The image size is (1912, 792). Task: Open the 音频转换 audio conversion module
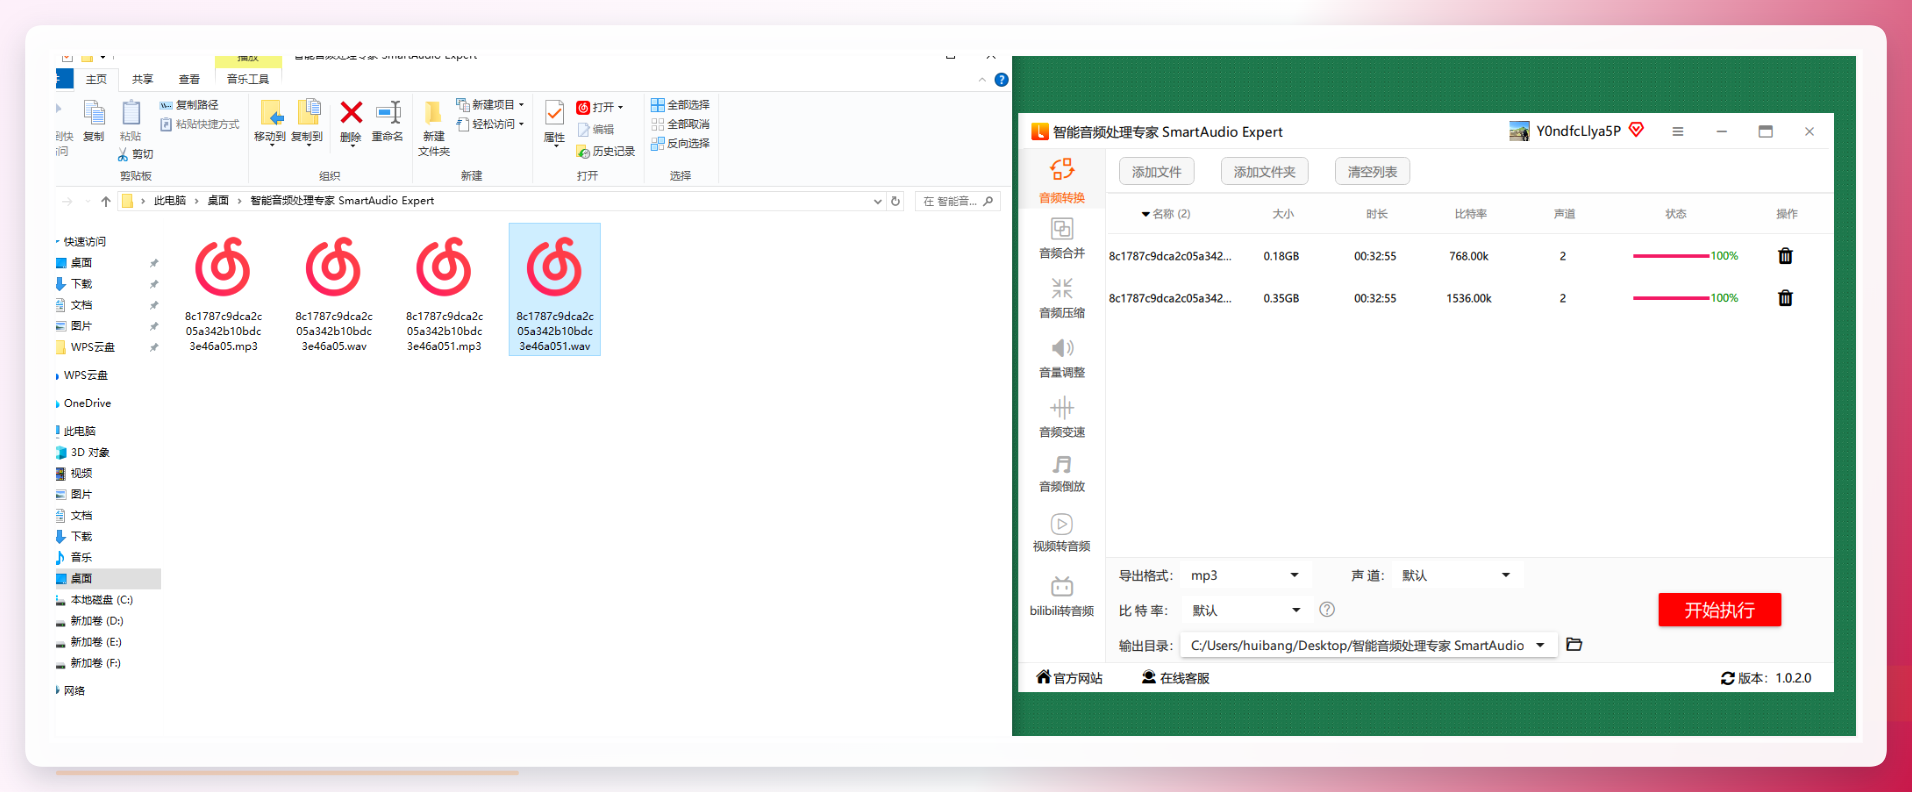click(1061, 180)
